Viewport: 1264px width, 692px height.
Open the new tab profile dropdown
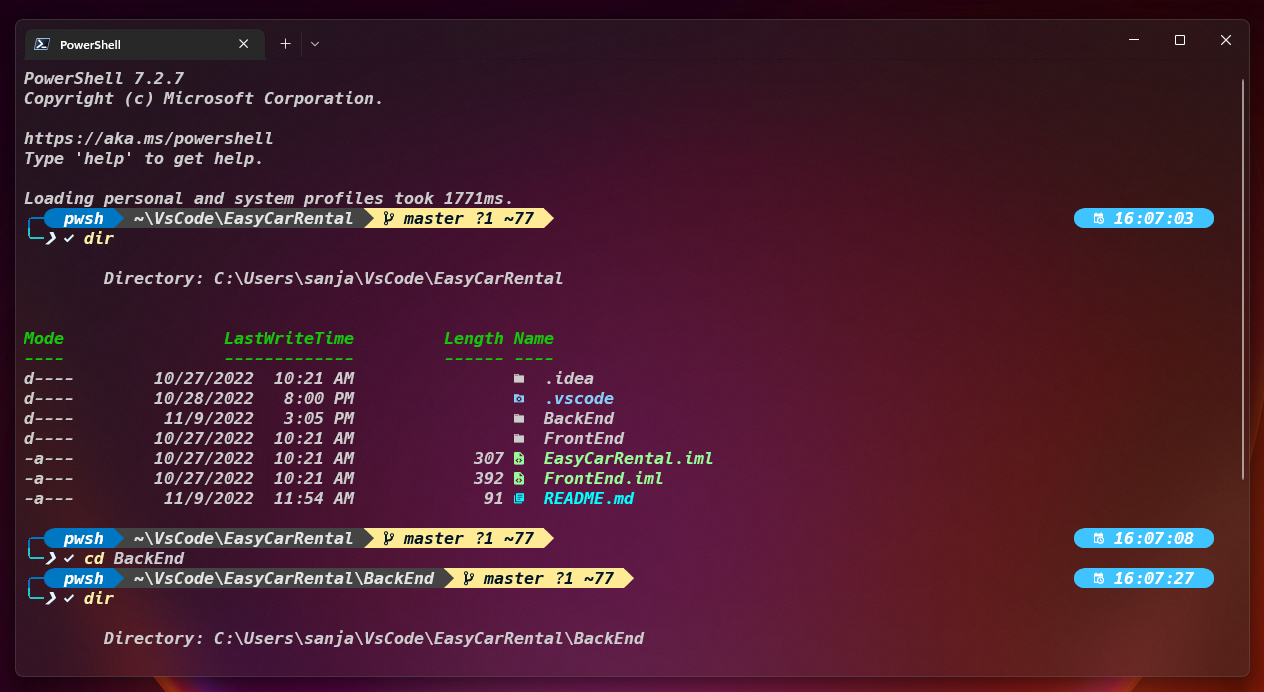[315, 44]
